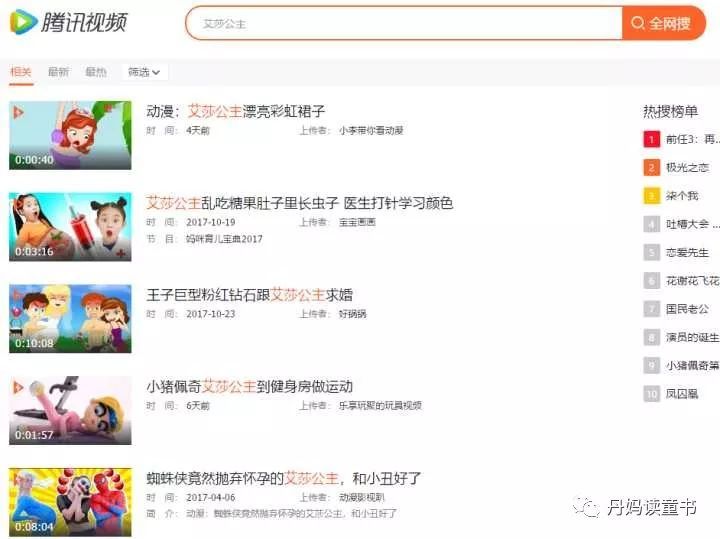Click rank 1 badge in hot search
720x539 pixels.
pyautogui.click(x=651, y=139)
